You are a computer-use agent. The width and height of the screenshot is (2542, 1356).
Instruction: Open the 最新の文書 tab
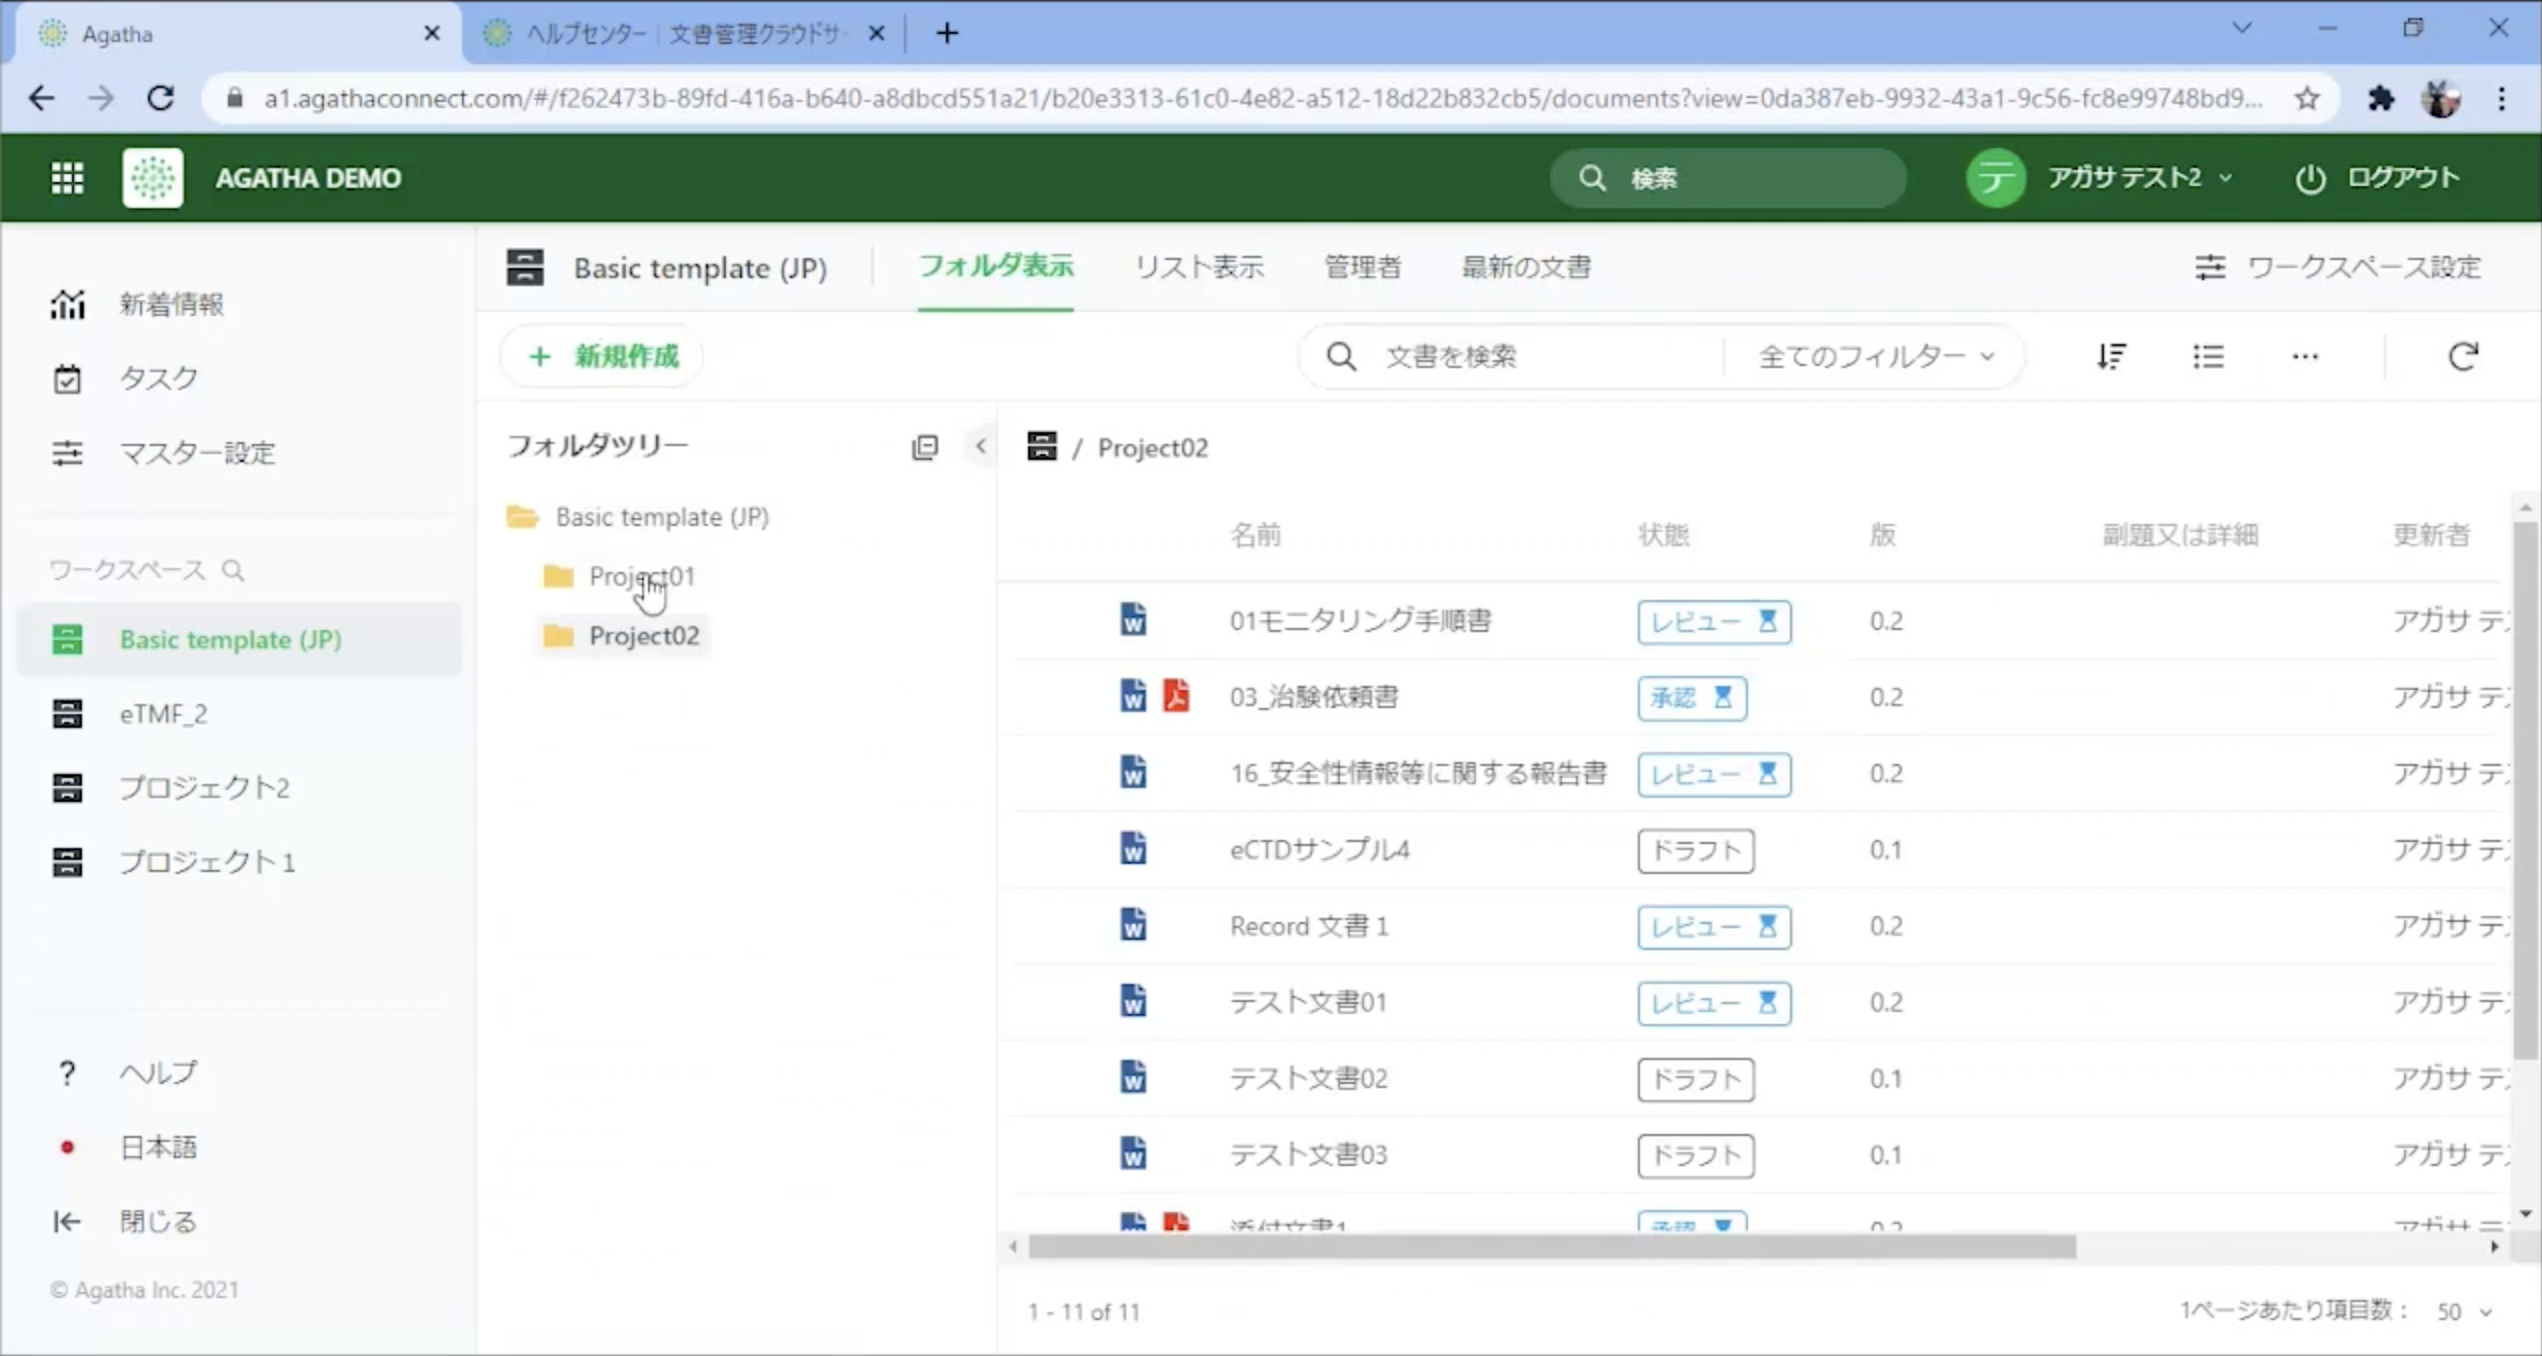[1526, 267]
